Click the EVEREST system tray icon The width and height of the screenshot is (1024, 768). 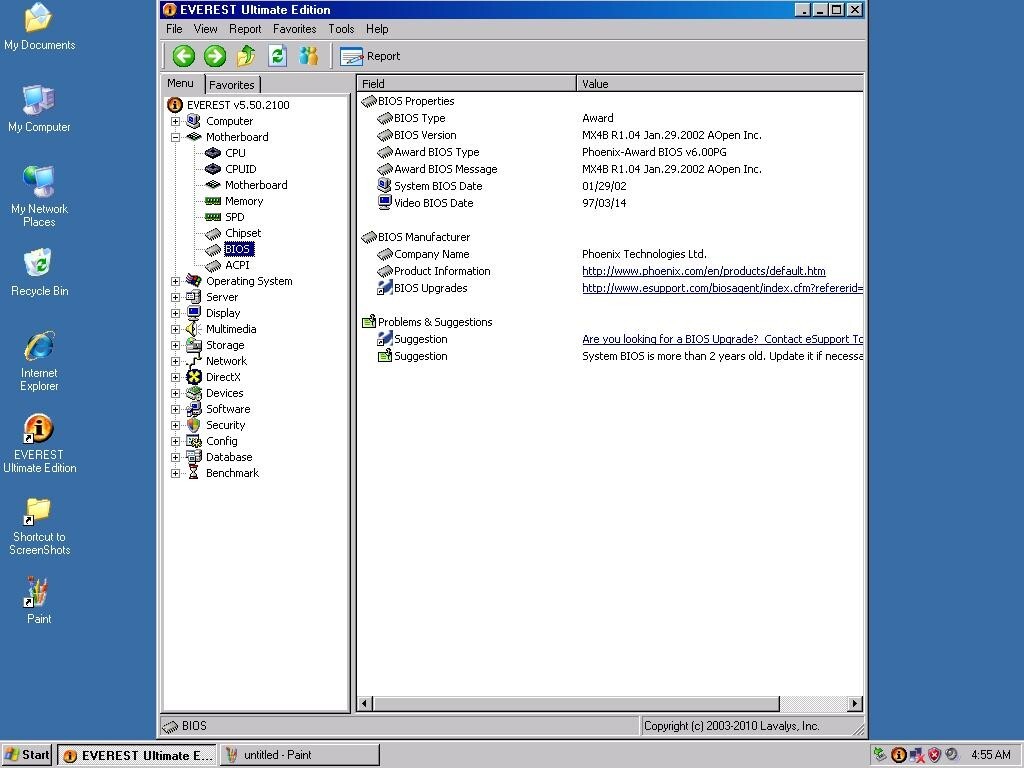pos(899,755)
